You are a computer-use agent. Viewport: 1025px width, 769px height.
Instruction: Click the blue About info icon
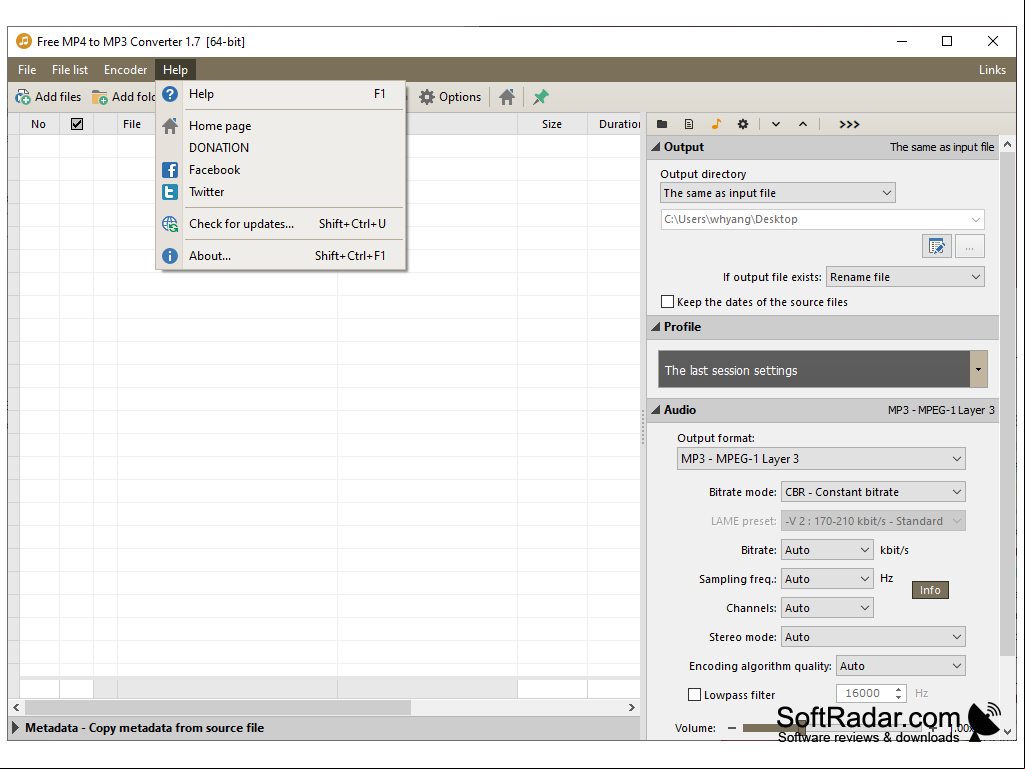point(170,256)
